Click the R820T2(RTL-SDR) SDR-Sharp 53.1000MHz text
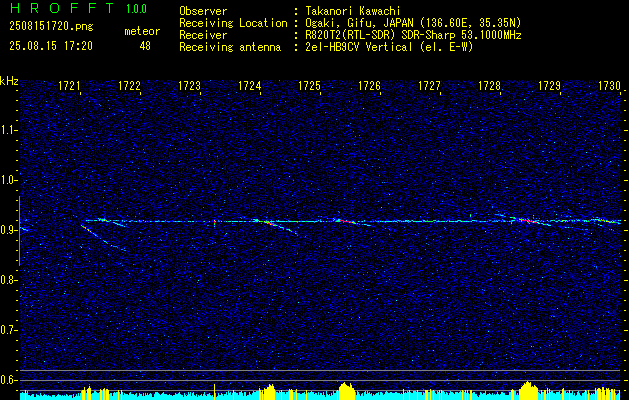This screenshot has width=629, height=400. point(413,35)
